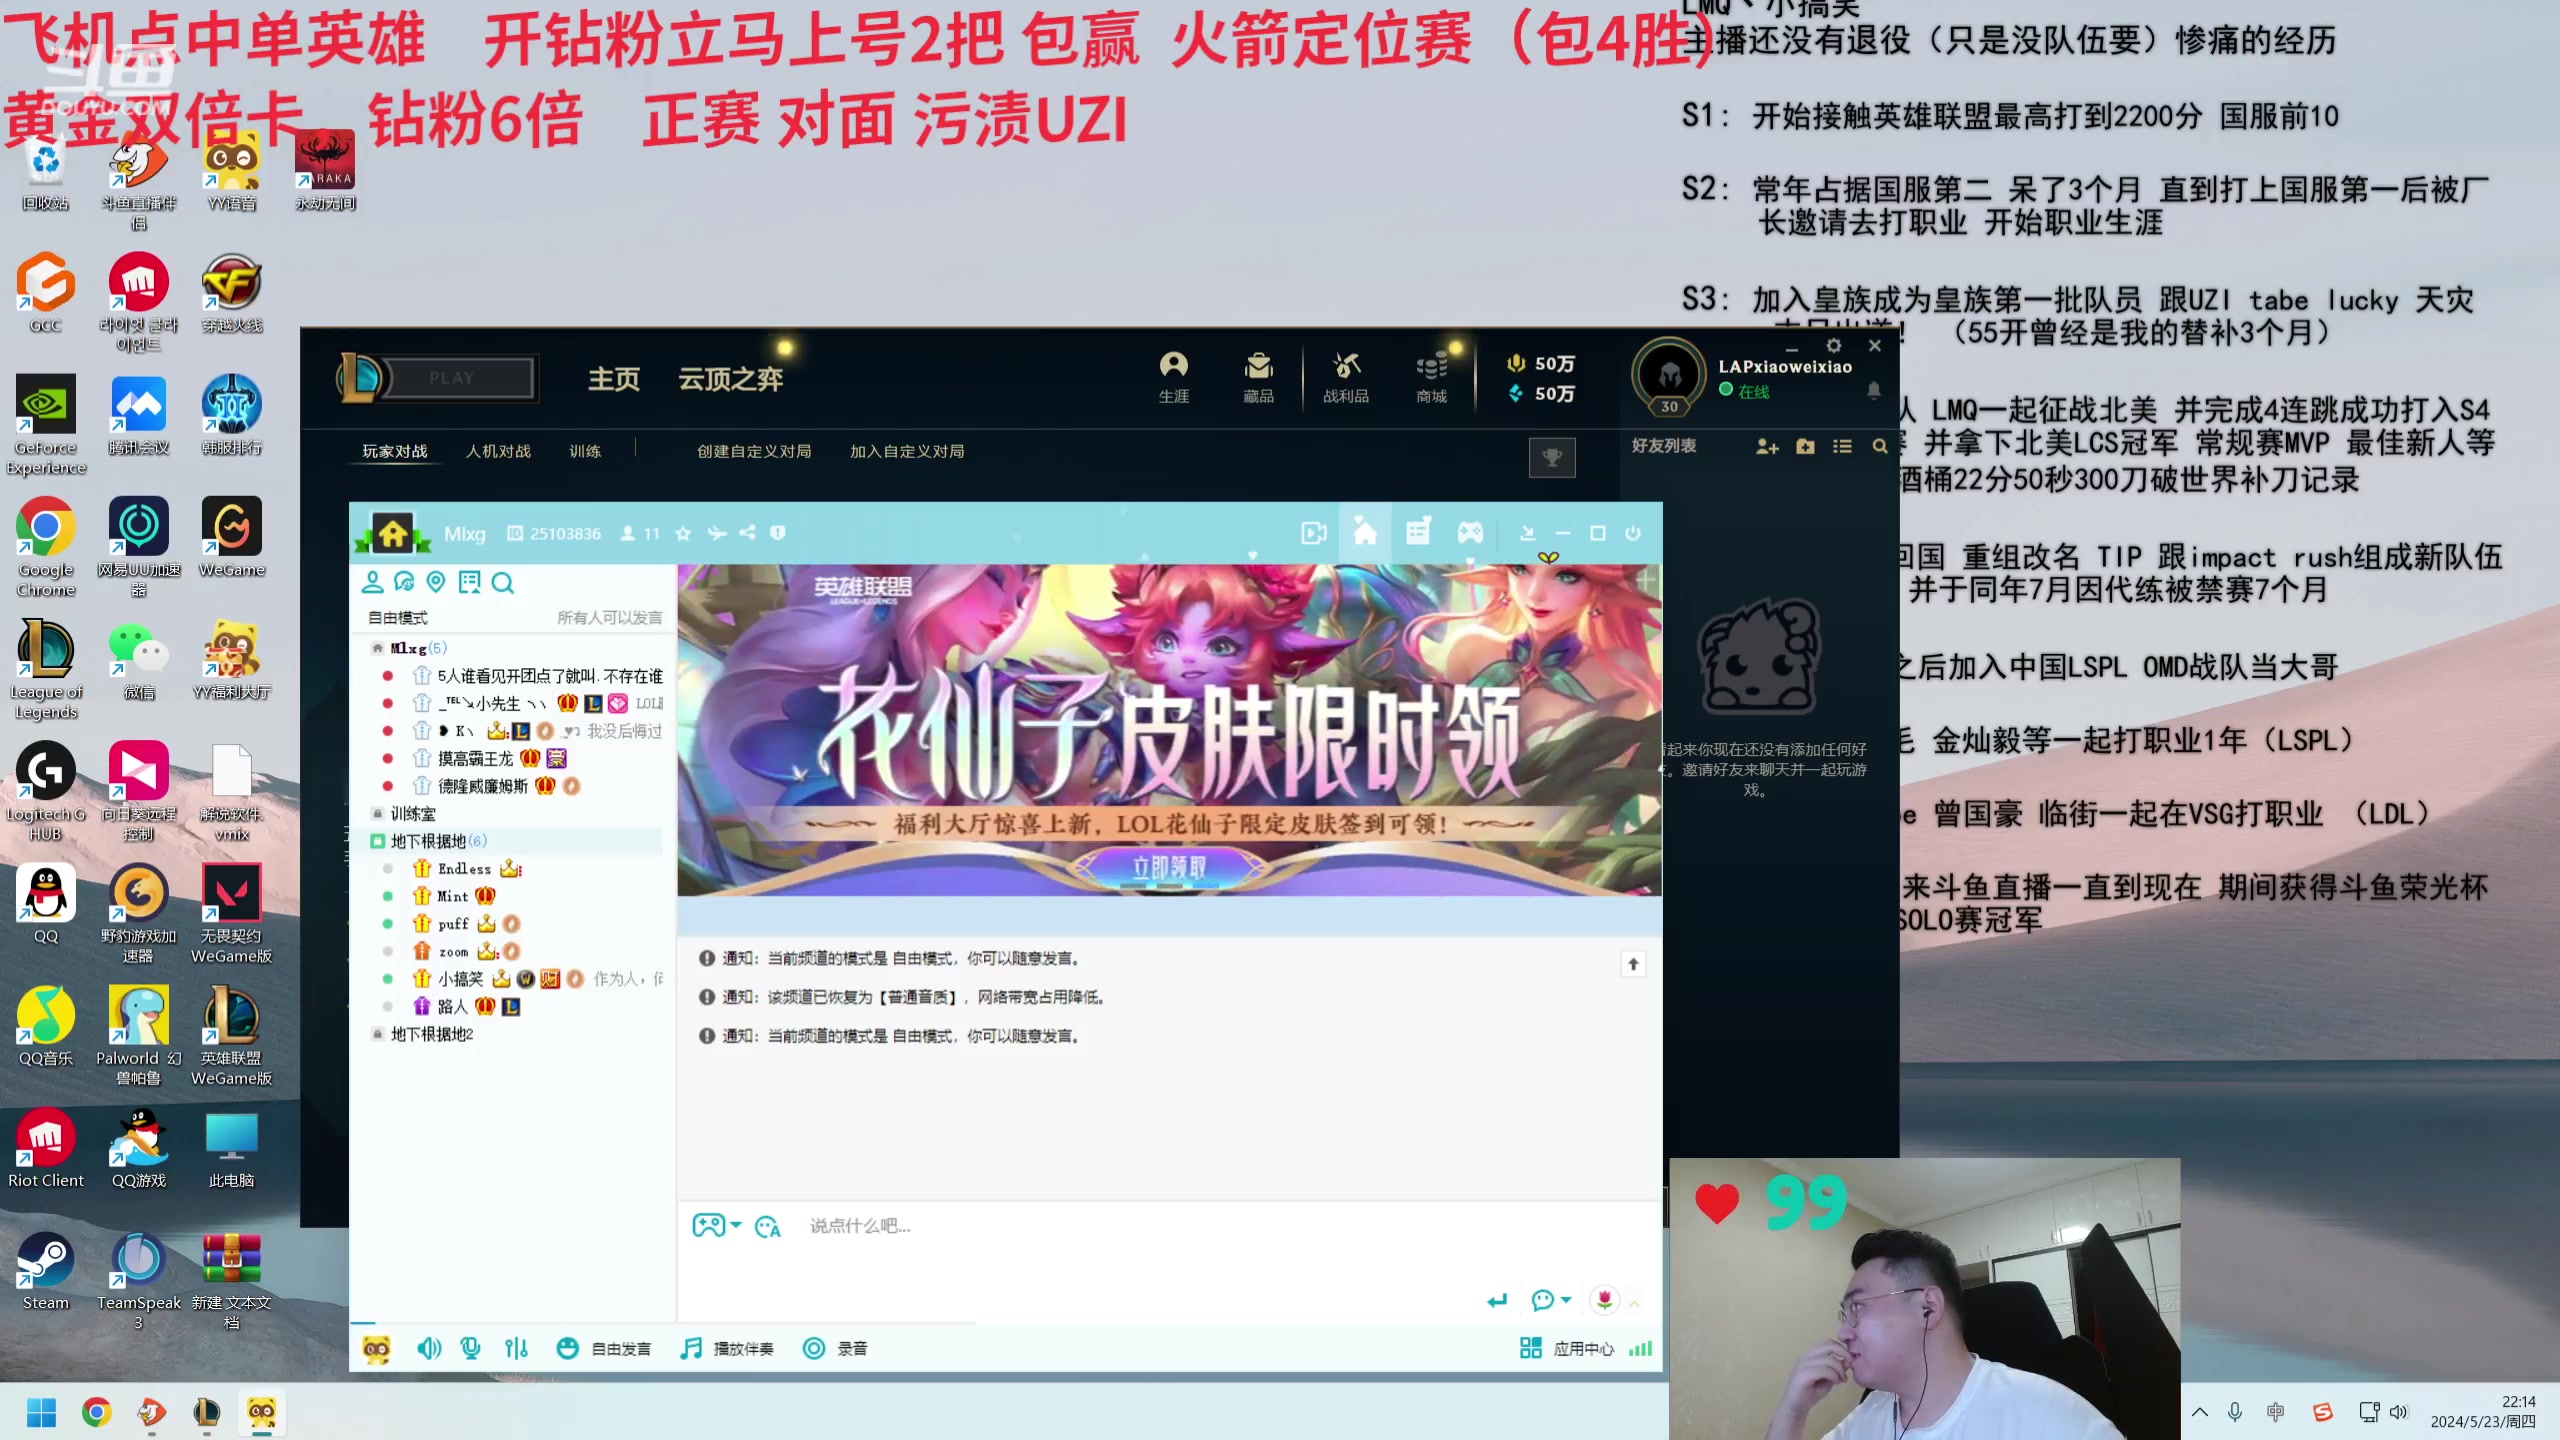Click the Windows Start button
2560x1440 pixels.
tap(41, 1412)
